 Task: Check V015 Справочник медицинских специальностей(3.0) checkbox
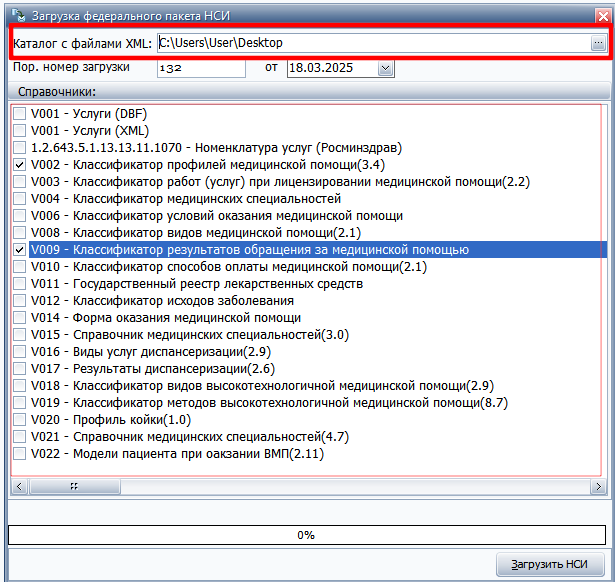click(19, 335)
